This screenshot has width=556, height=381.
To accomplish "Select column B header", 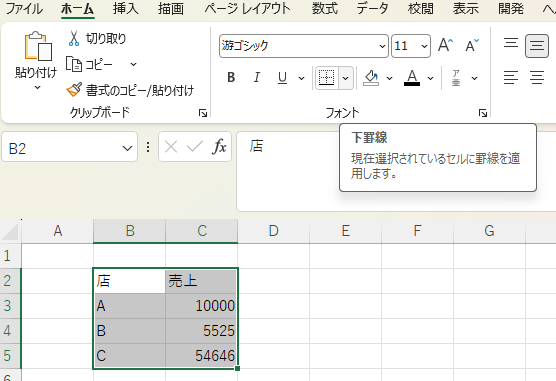I will click(129, 231).
